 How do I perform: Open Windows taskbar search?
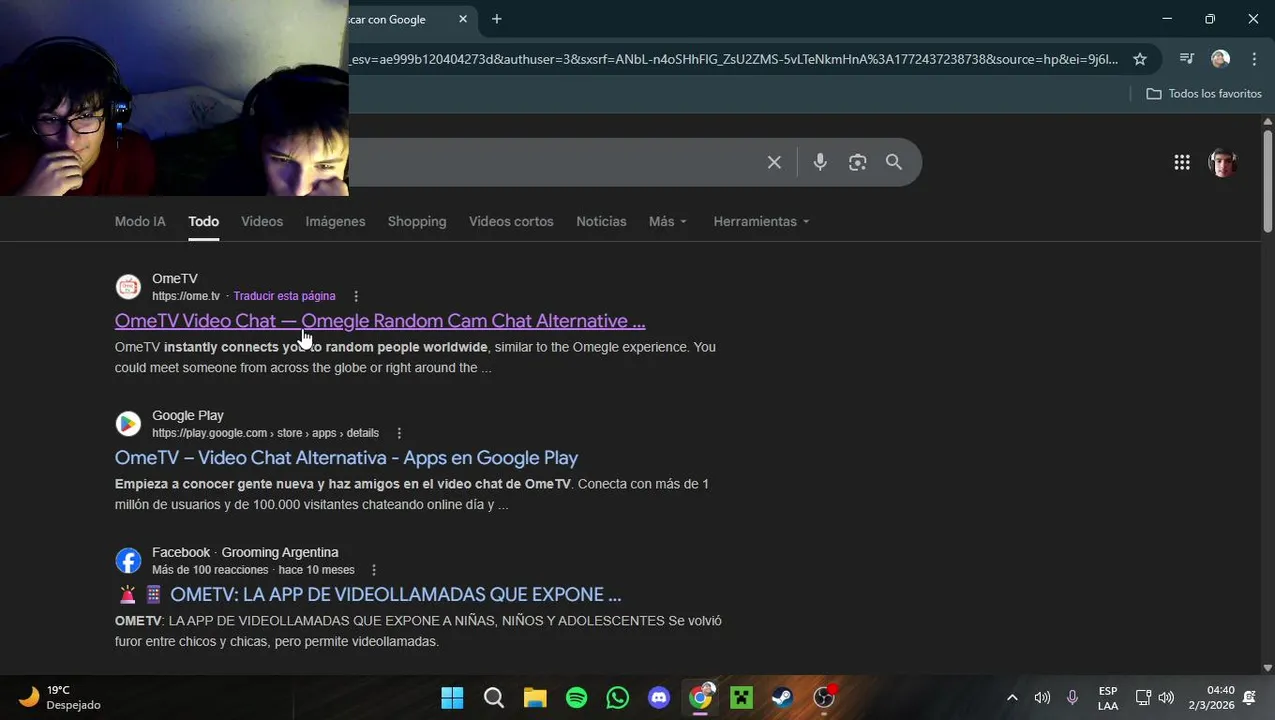click(x=494, y=697)
